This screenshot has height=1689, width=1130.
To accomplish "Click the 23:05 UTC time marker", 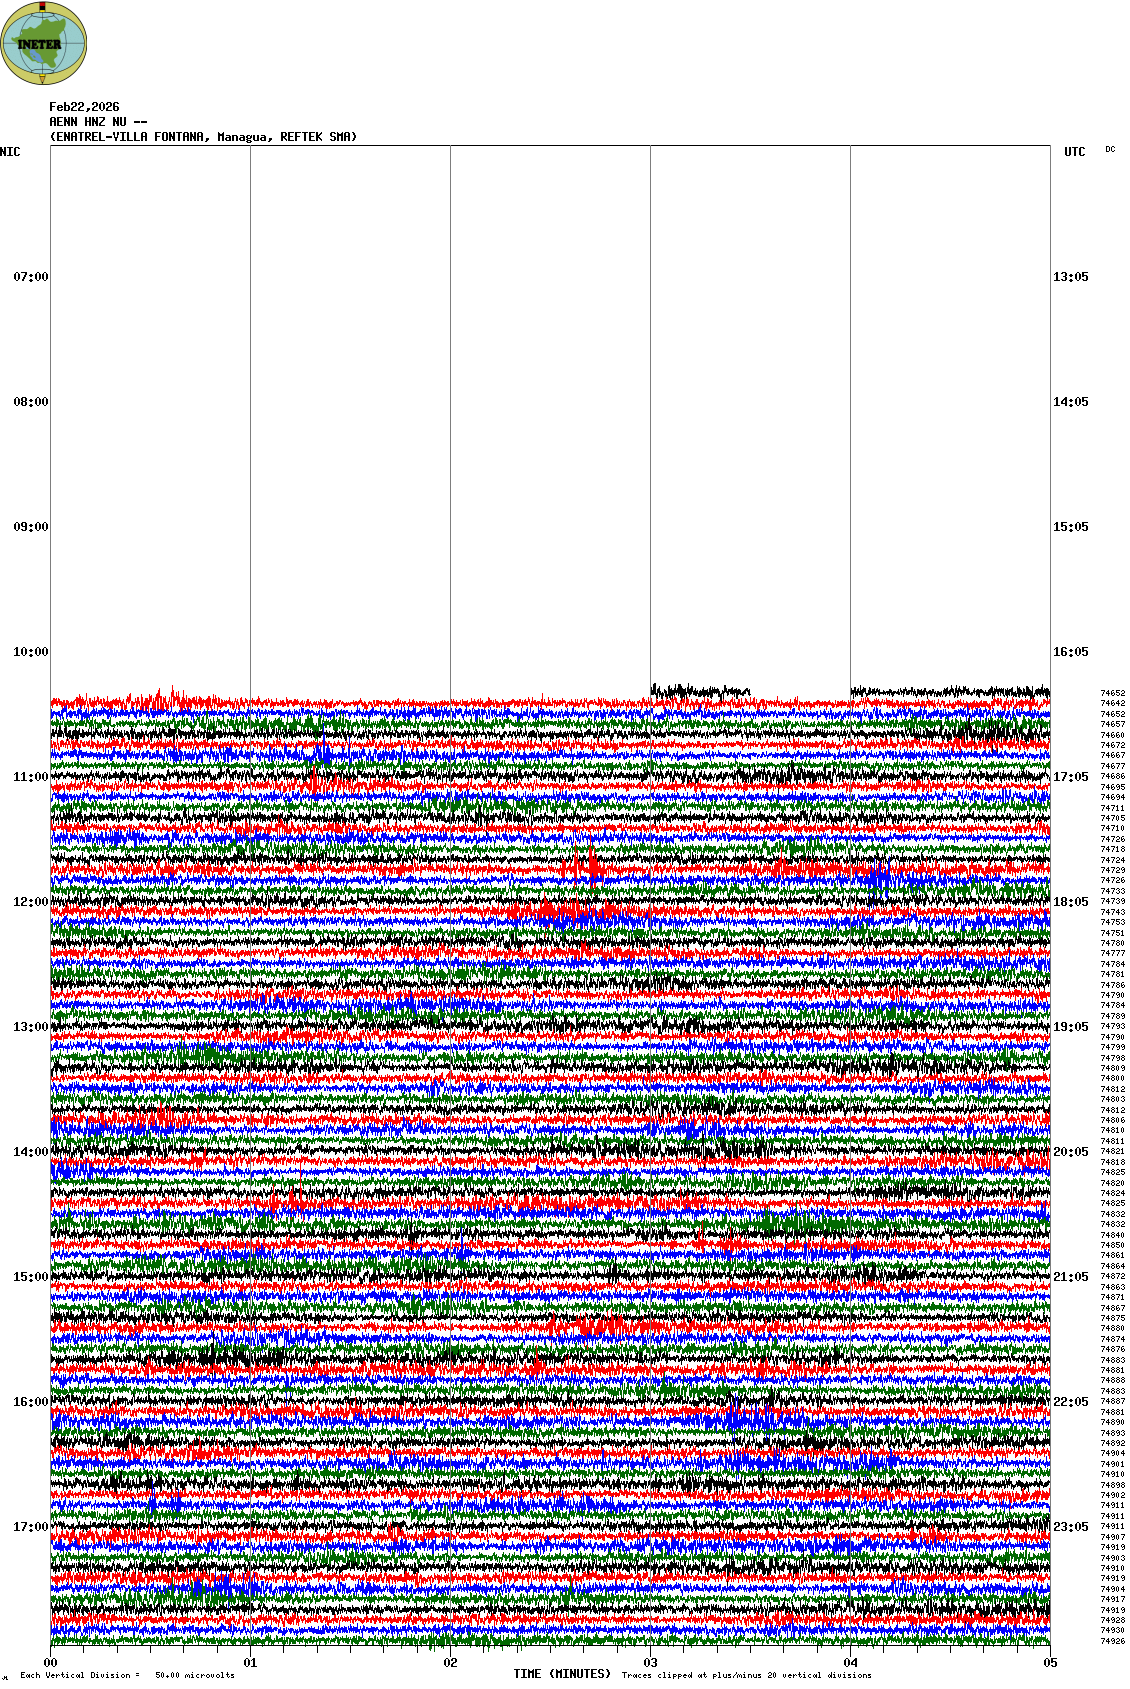I will tap(1070, 1527).
